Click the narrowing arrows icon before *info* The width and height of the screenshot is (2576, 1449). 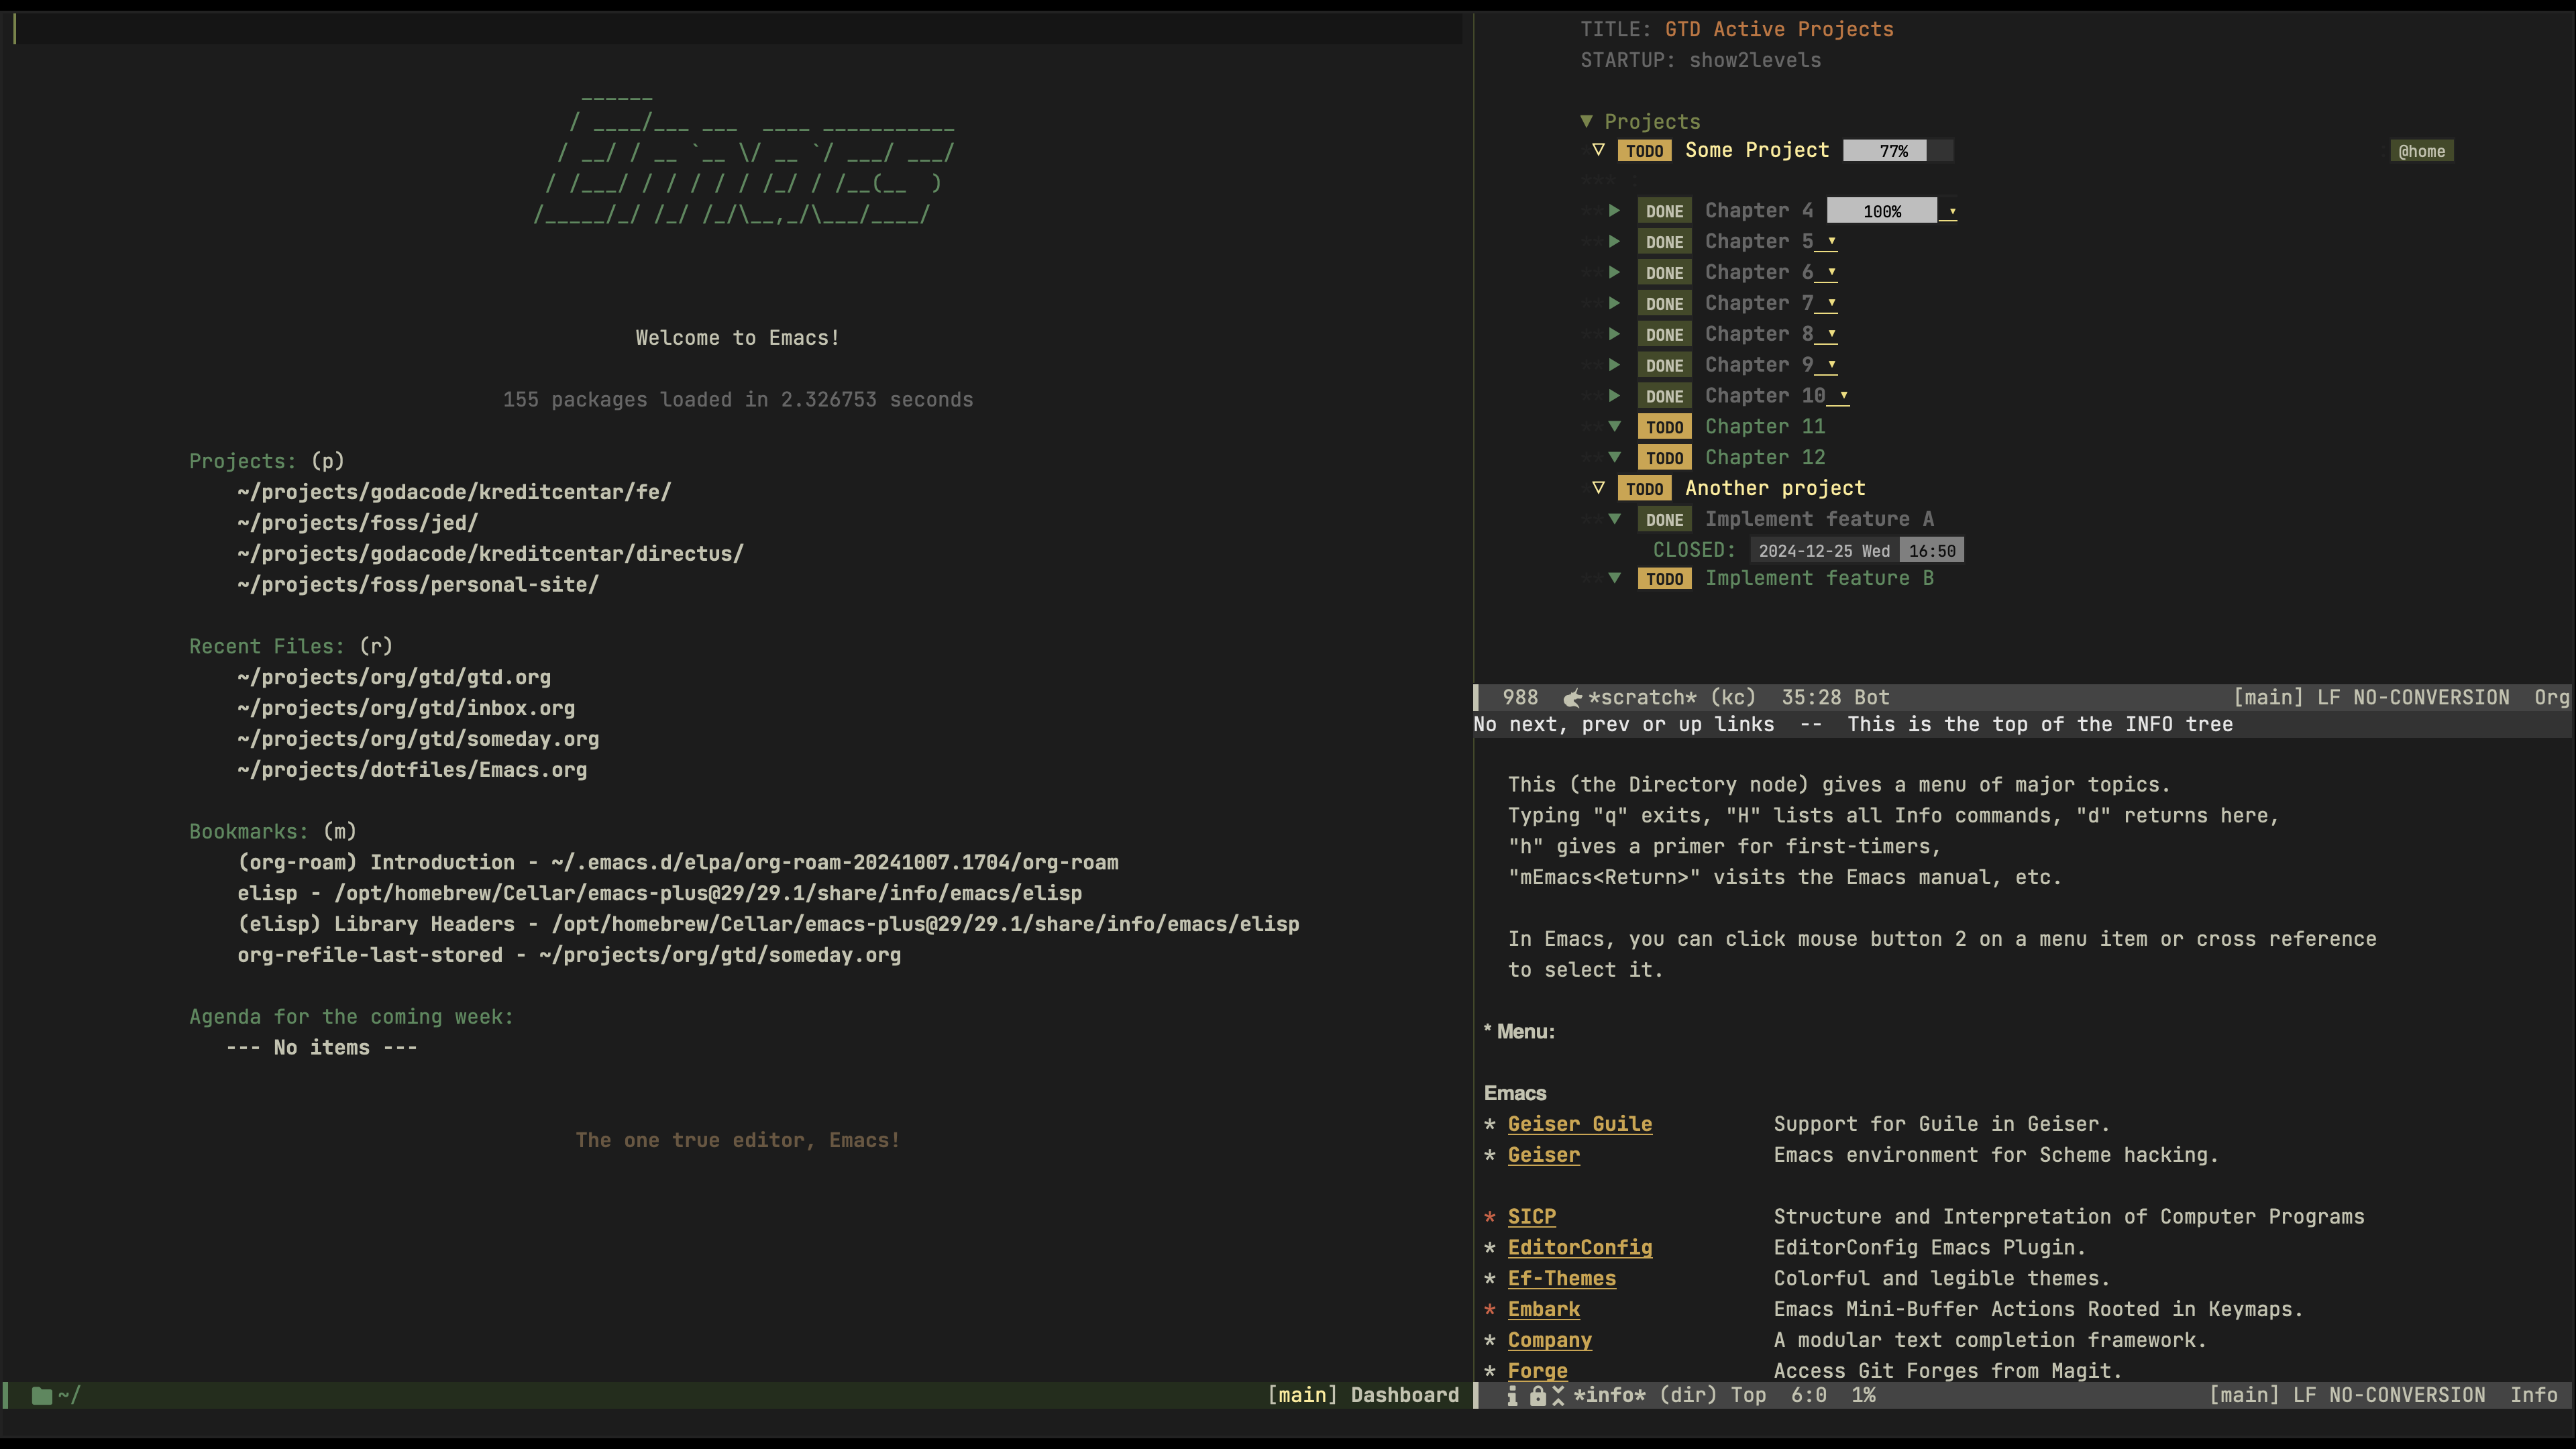[1558, 1396]
